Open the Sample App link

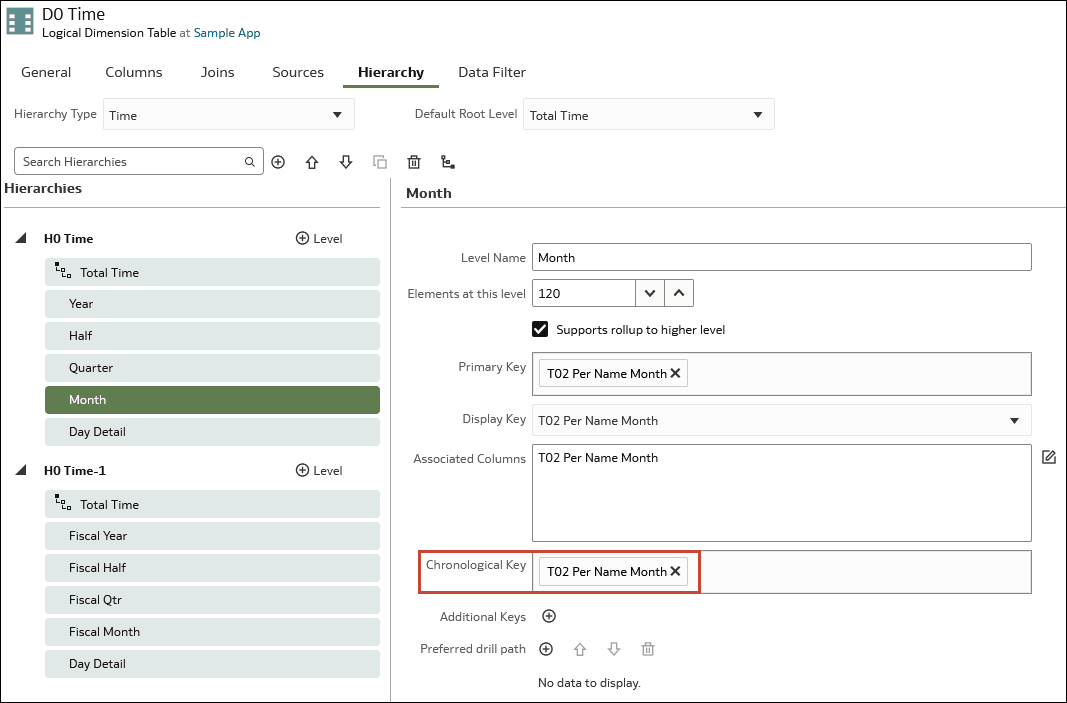tap(227, 33)
